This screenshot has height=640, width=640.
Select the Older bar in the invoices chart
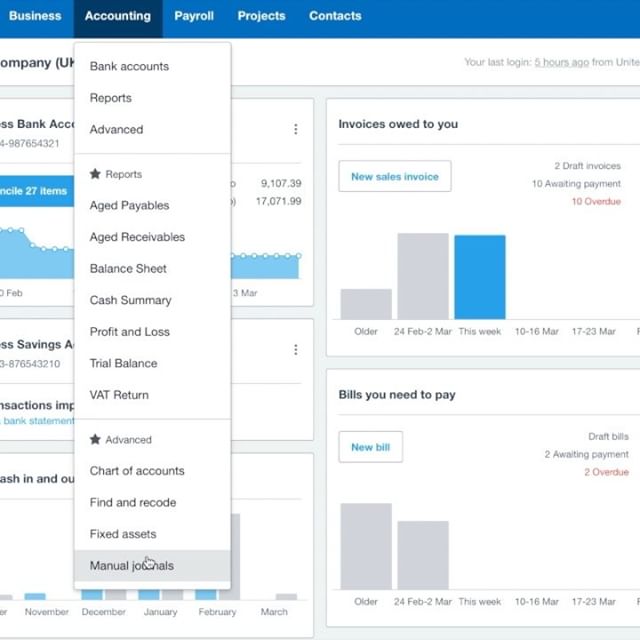pyautogui.click(x=366, y=304)
